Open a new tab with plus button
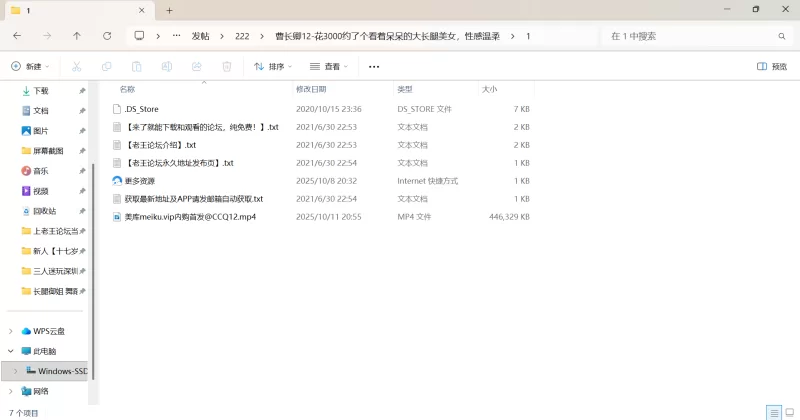Image resolution: width=800 pixels, height=420 pixels. [x=169, y=10]
